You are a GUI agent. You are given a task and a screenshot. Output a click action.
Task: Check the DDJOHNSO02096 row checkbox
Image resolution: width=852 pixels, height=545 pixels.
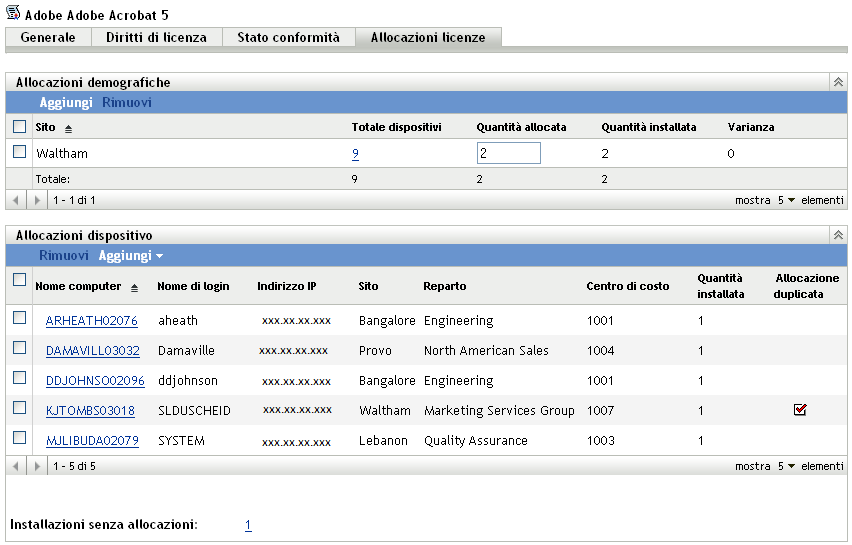coord(20,378)
